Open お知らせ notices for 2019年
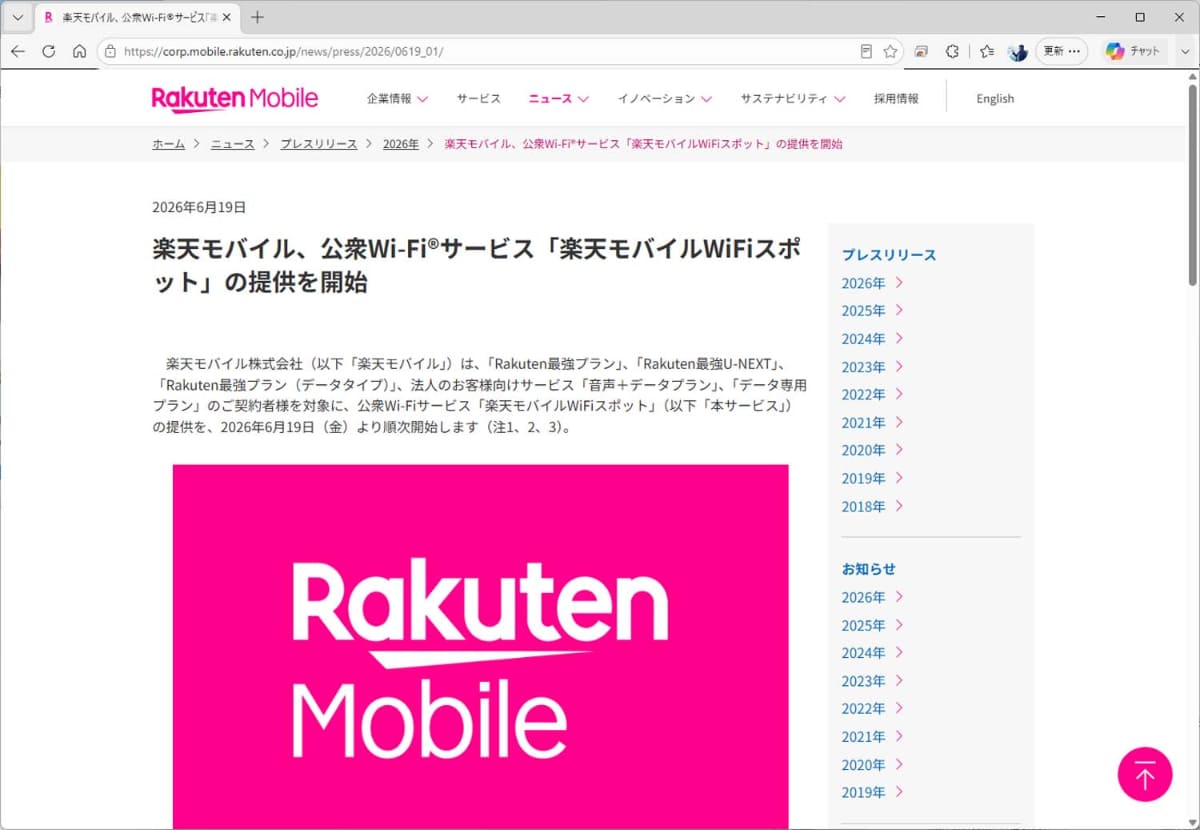The width and height of the screenshot is (1200, 830). (872, 793)
